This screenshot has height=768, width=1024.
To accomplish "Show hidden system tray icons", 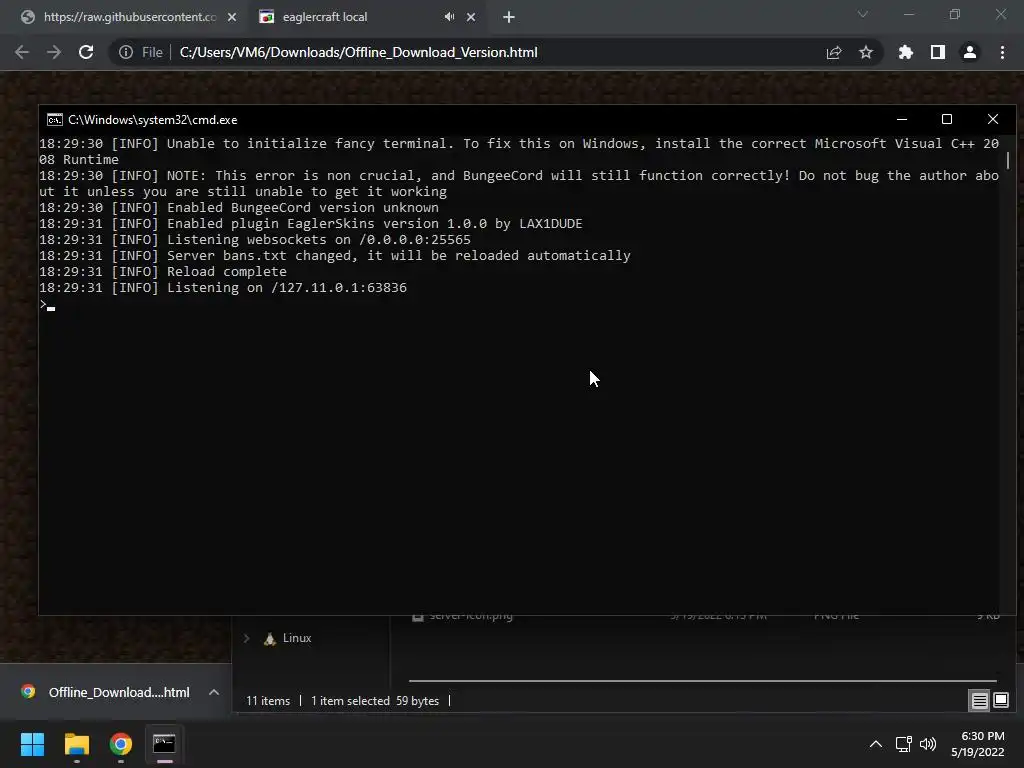I will pos(876,744).
